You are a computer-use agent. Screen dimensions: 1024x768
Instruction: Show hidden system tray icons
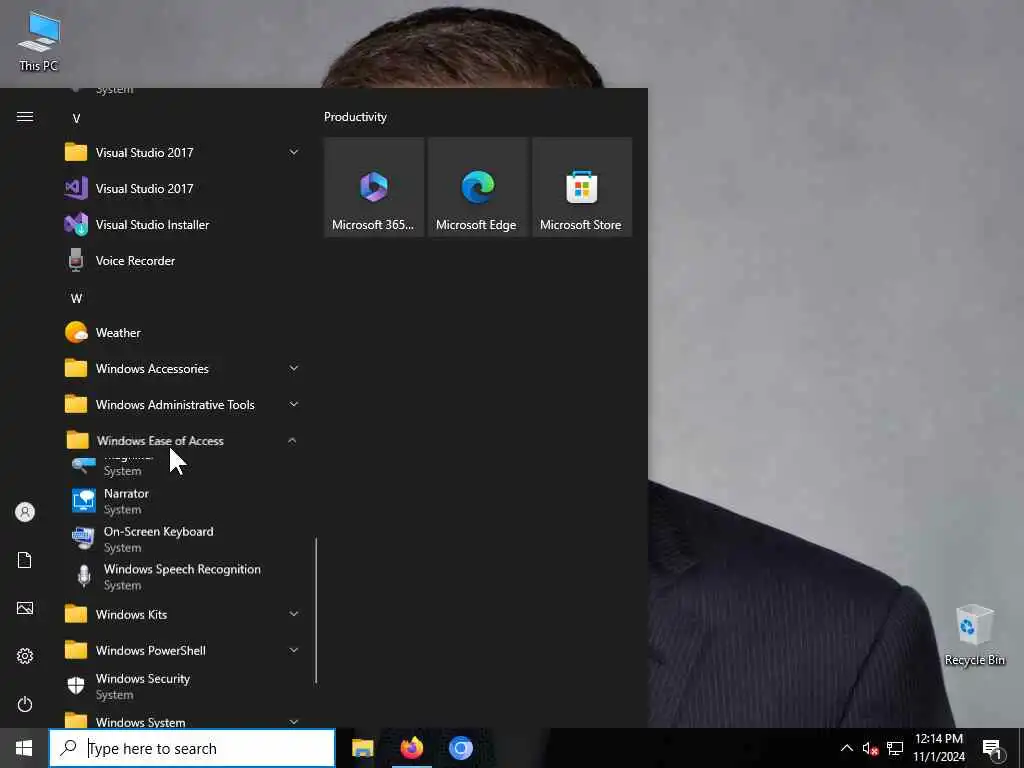(x=846, y=748)
